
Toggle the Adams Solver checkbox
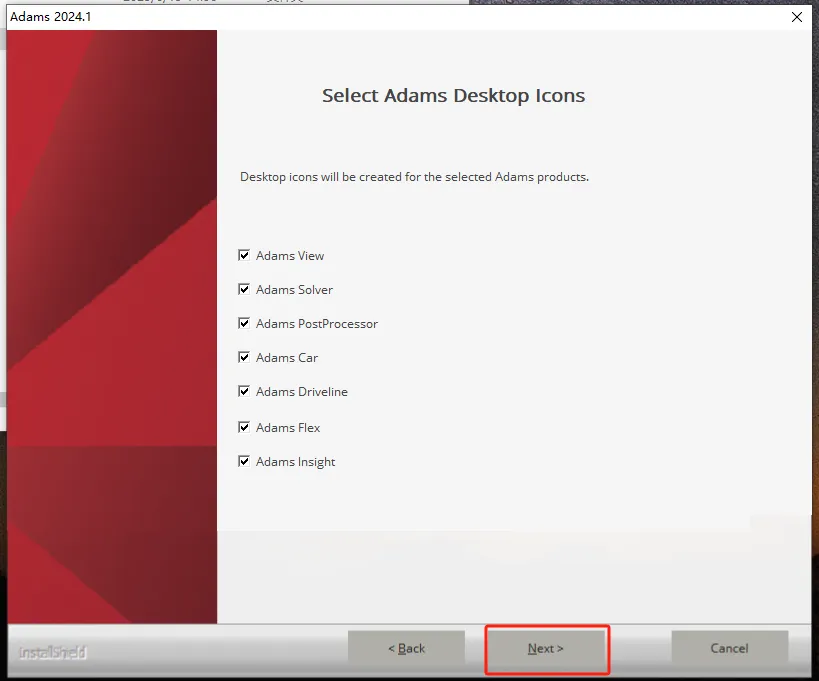tap(244, 289)
